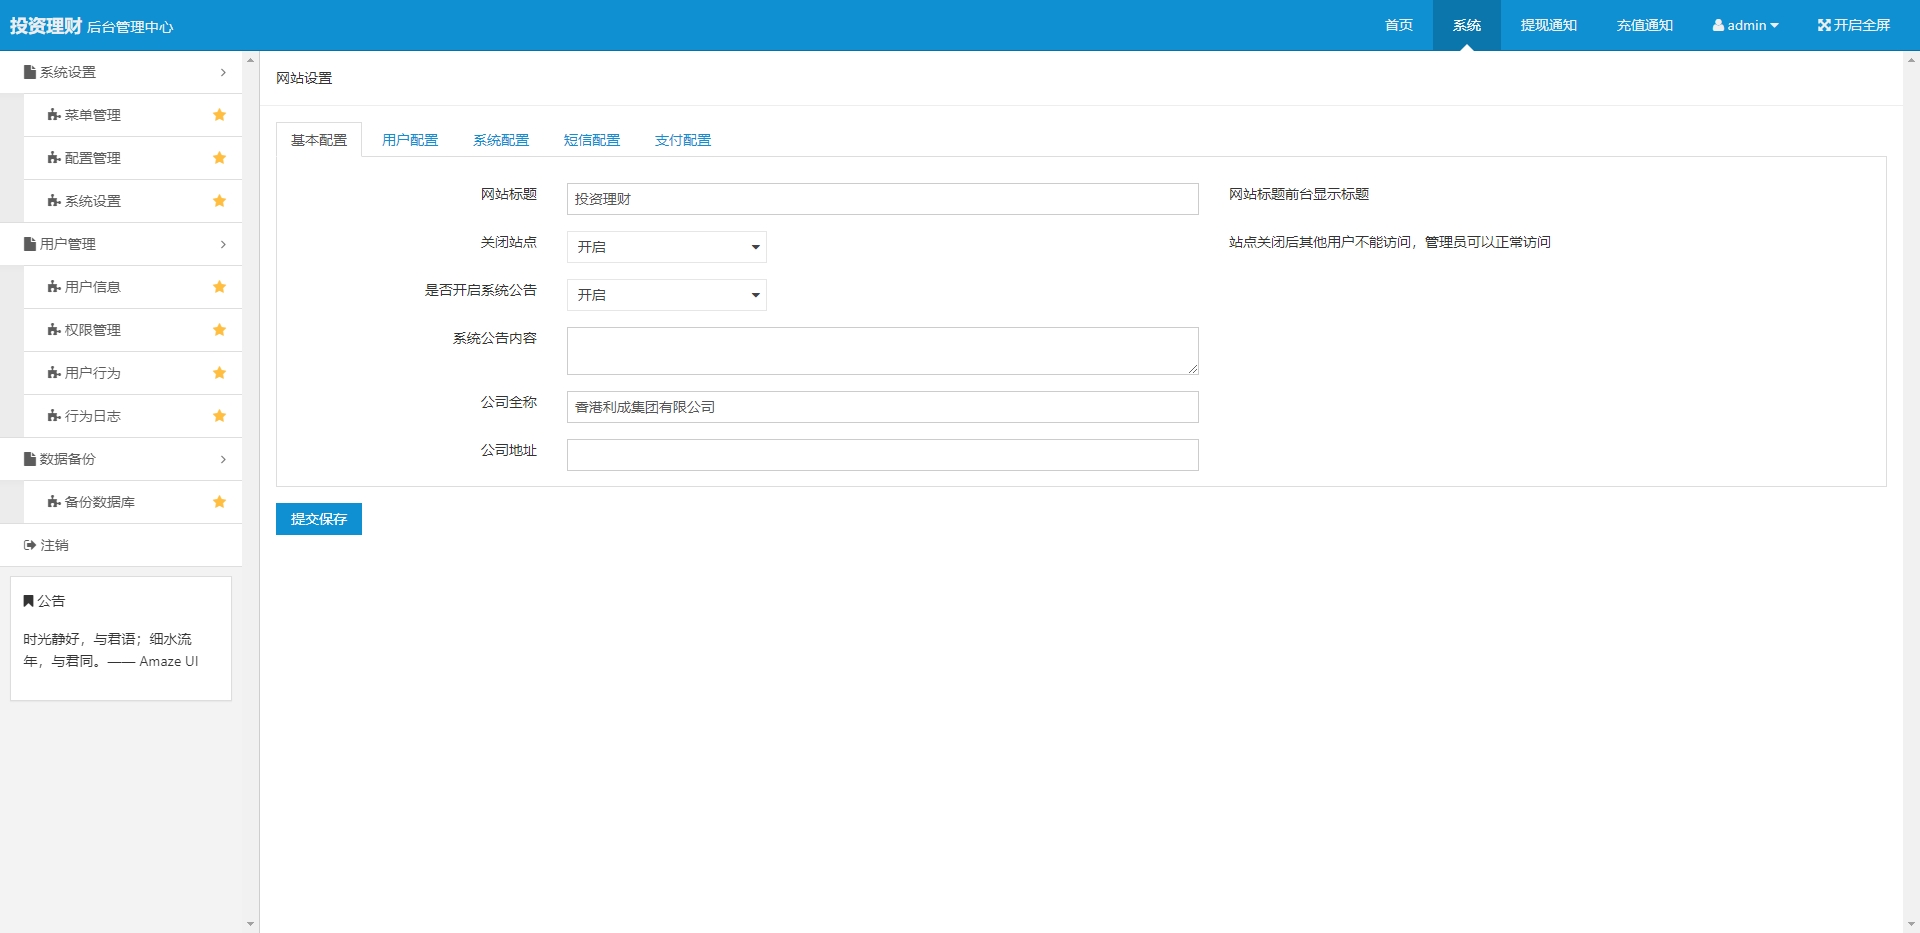Viewport: 1920px width, 933px height.
Task: Collapse the 用户管理 sidebar section
Action: [120, 244]
